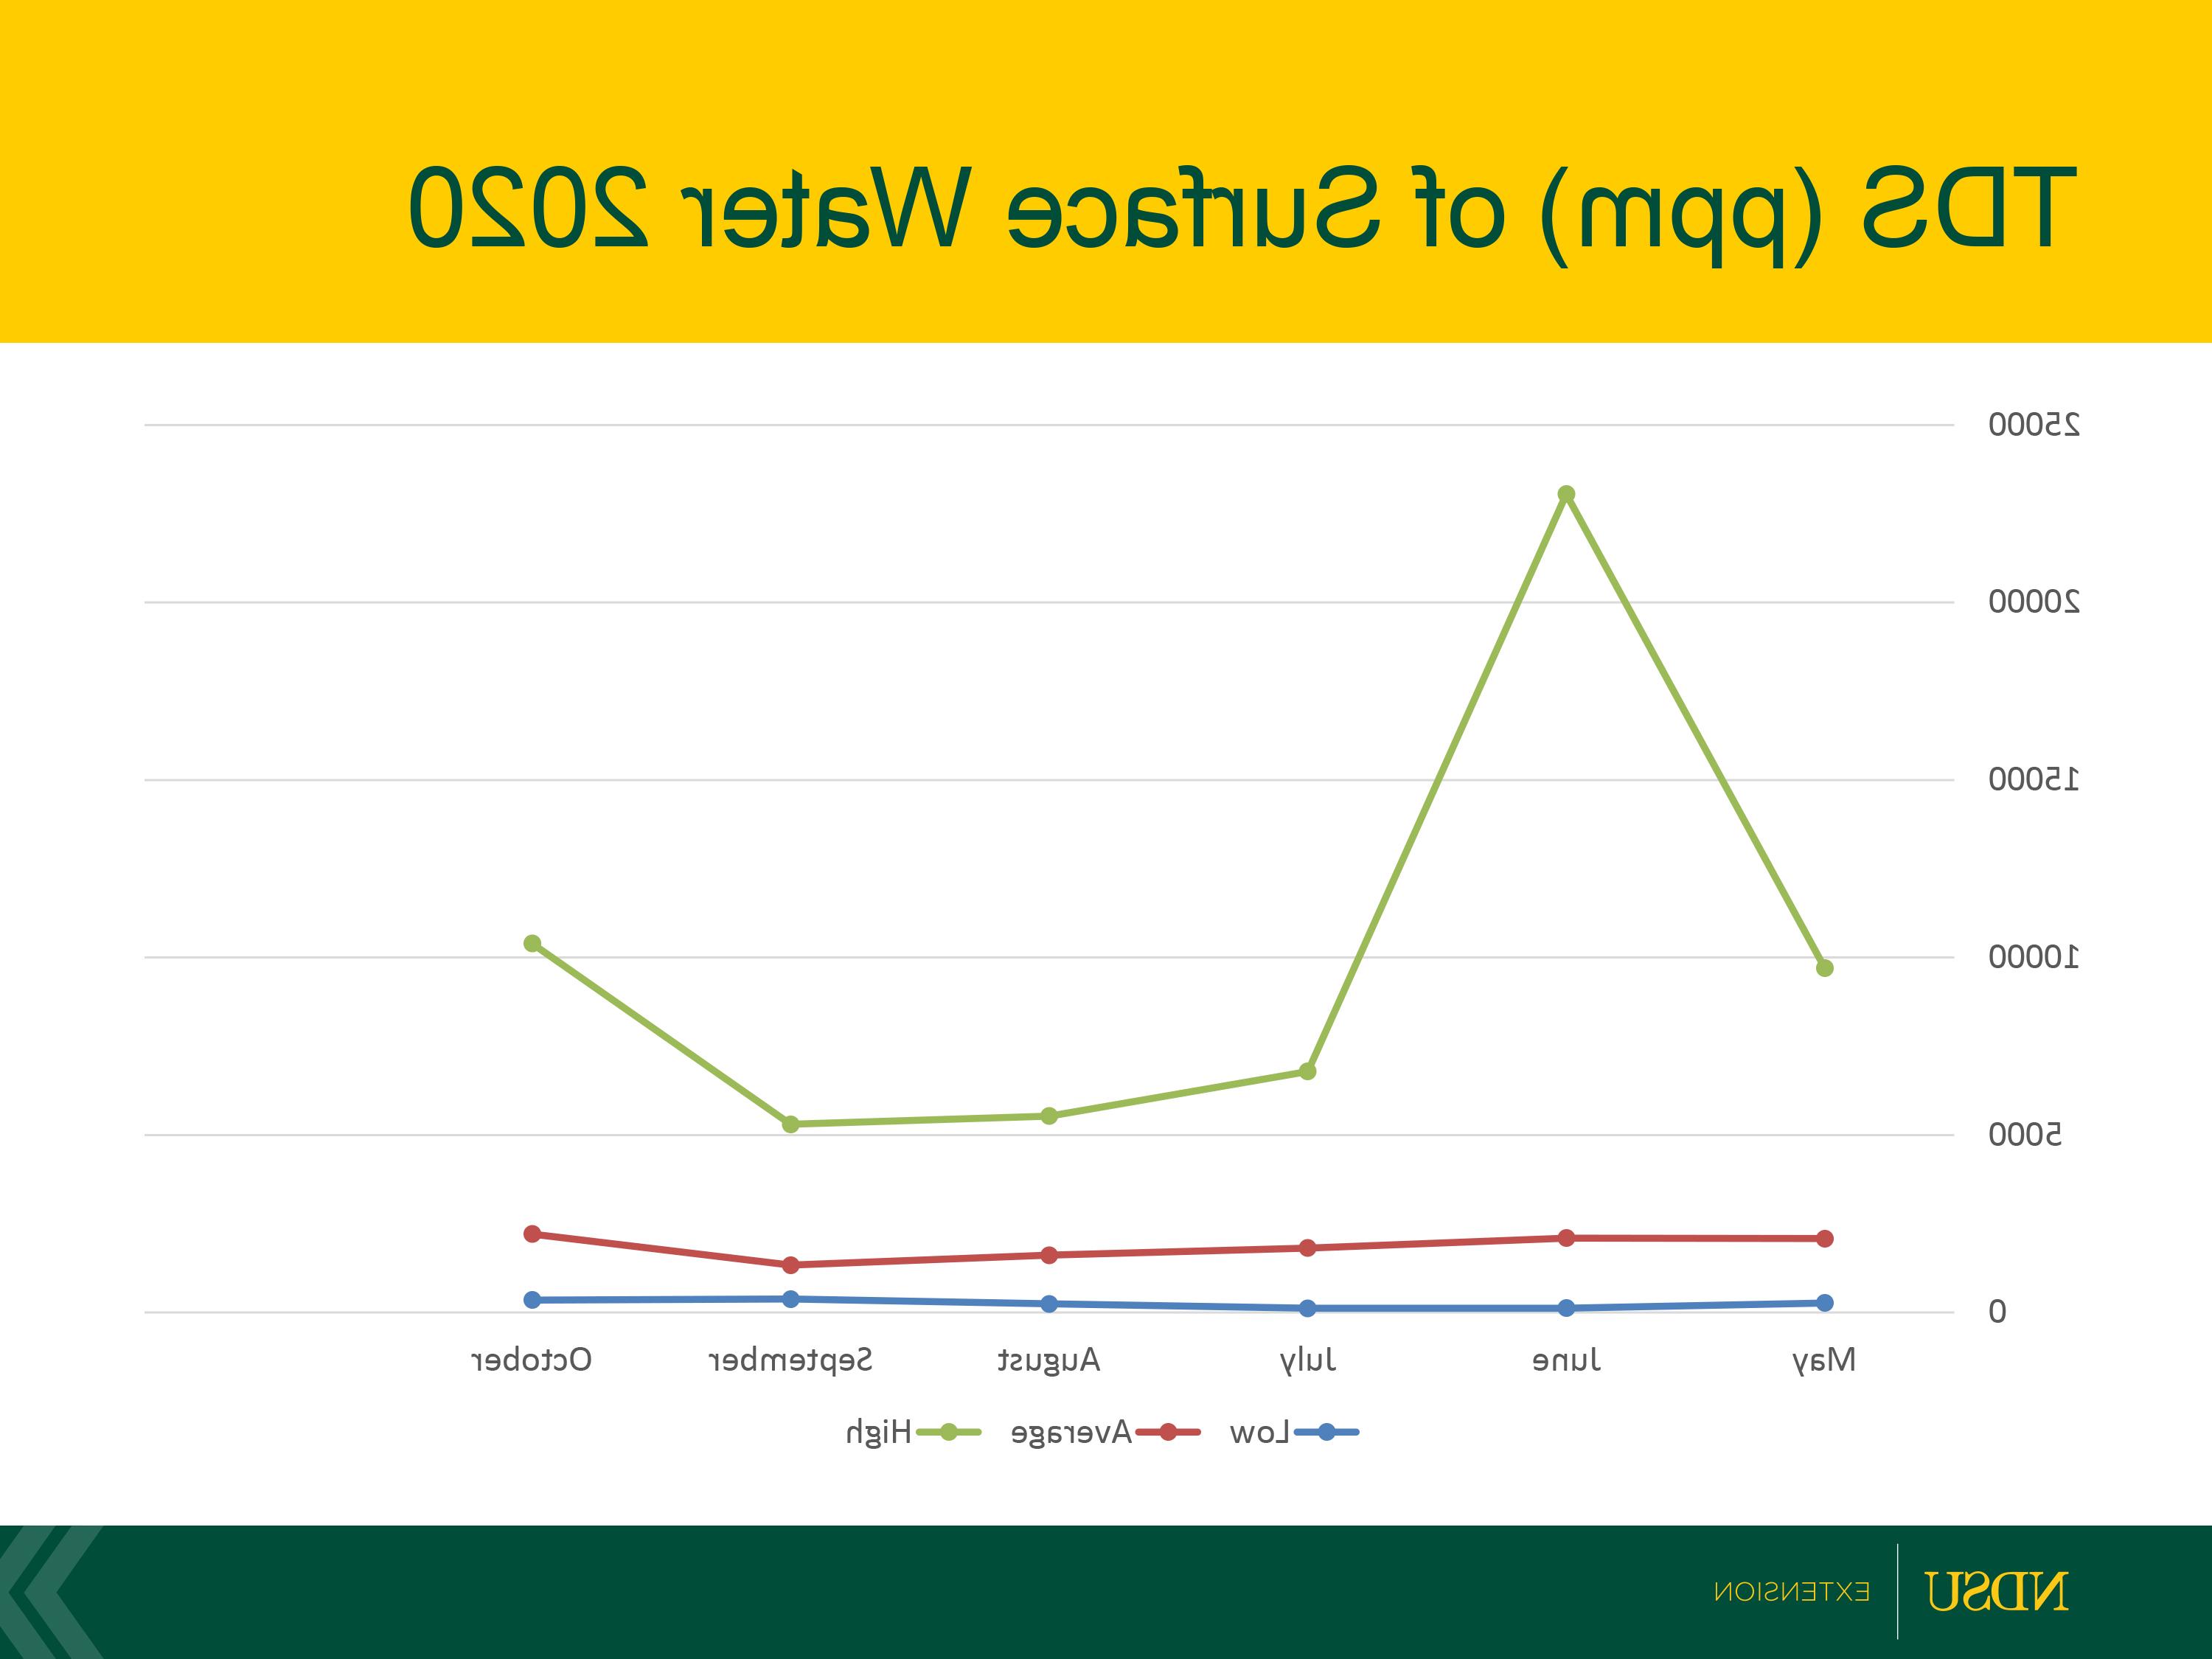Click the Low series May data point
Viewport: 2212px width, 1659px height.
click(1824, 1303)
